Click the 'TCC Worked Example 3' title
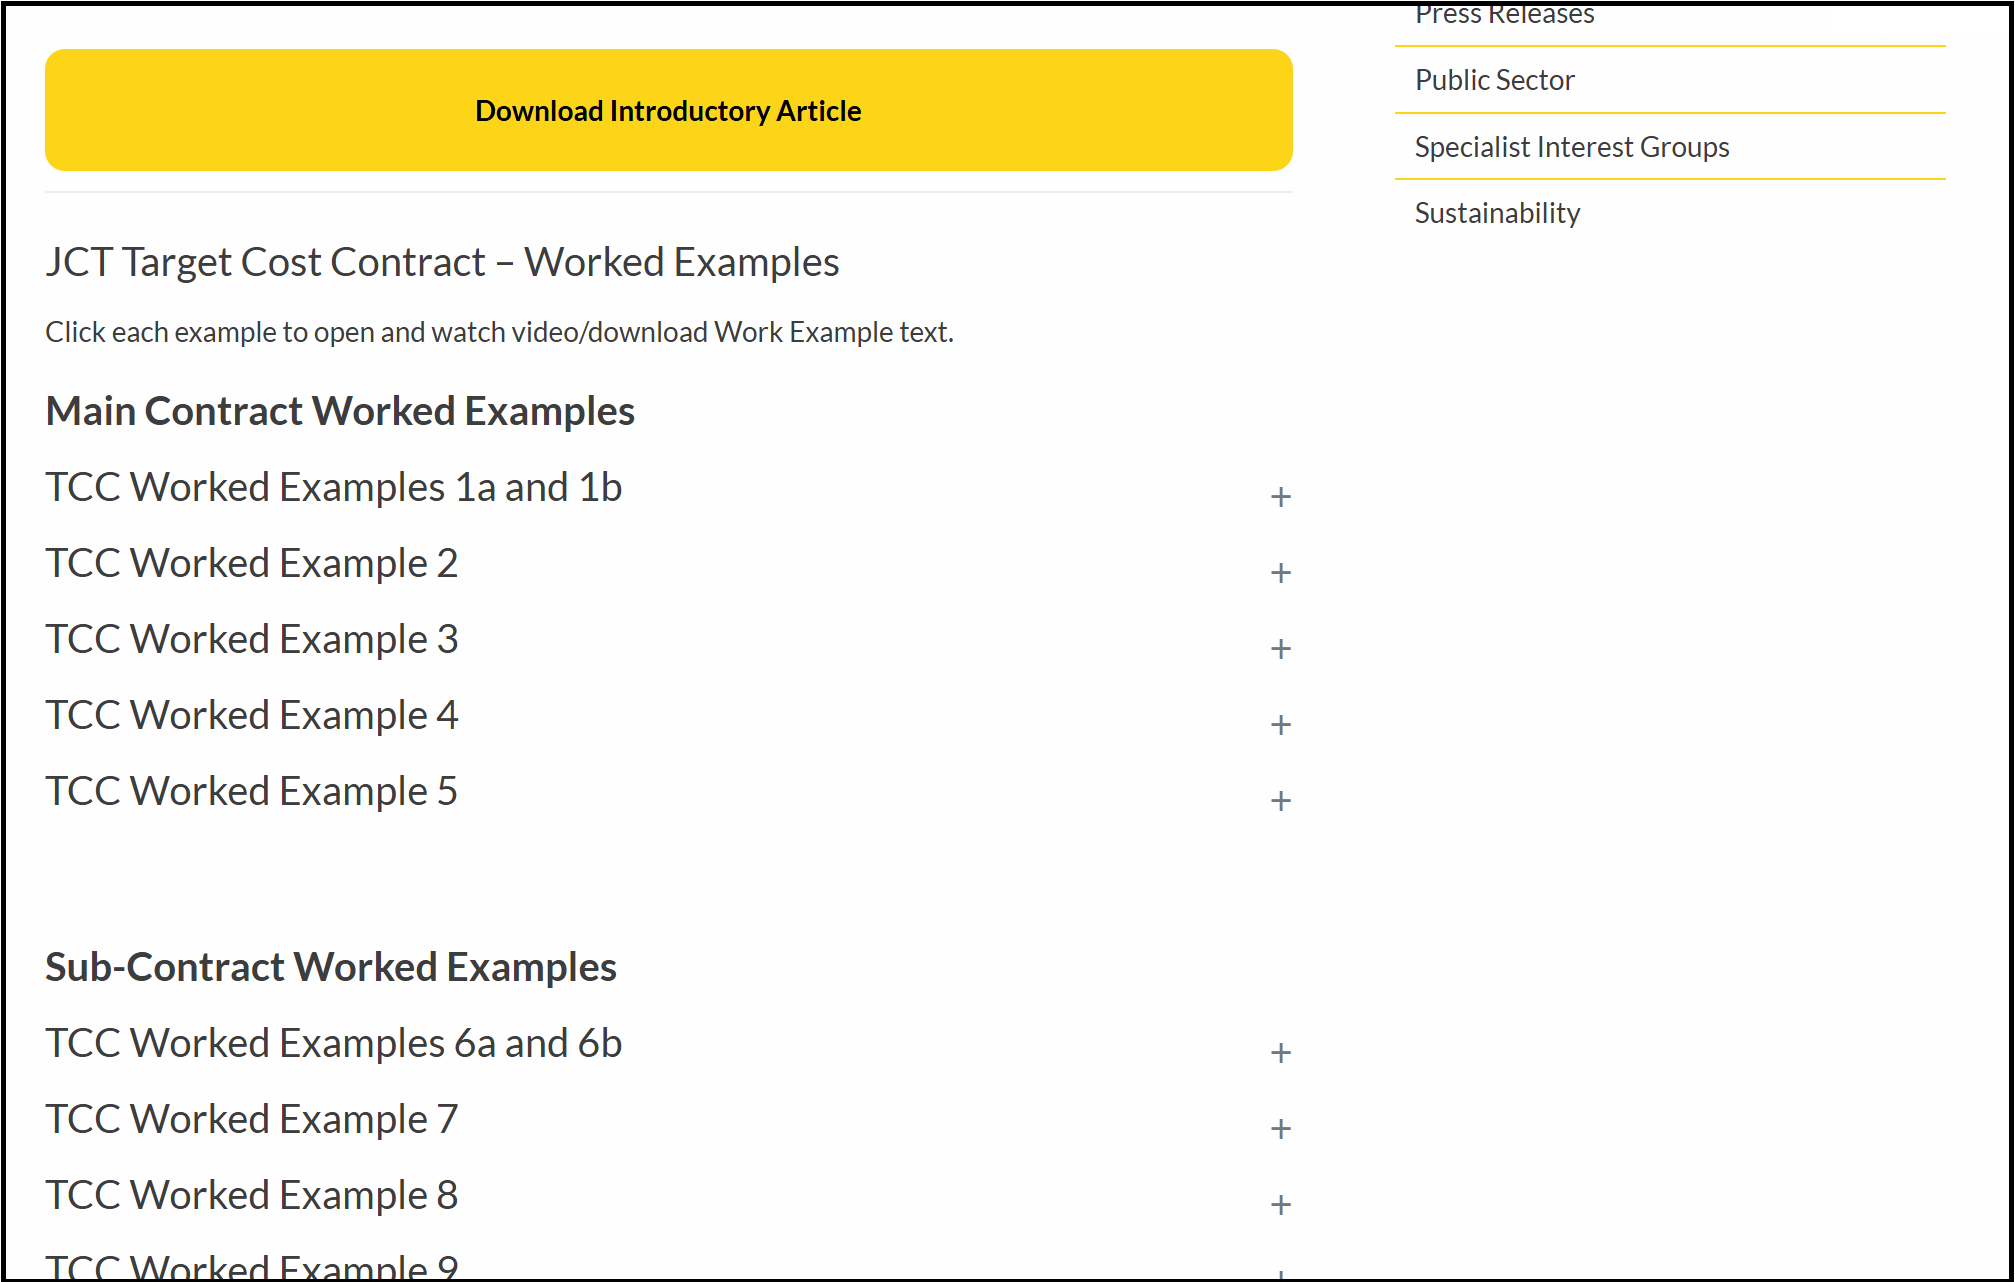The height and width of the screenshot is (1282, 2015). (x=252, y=639)
